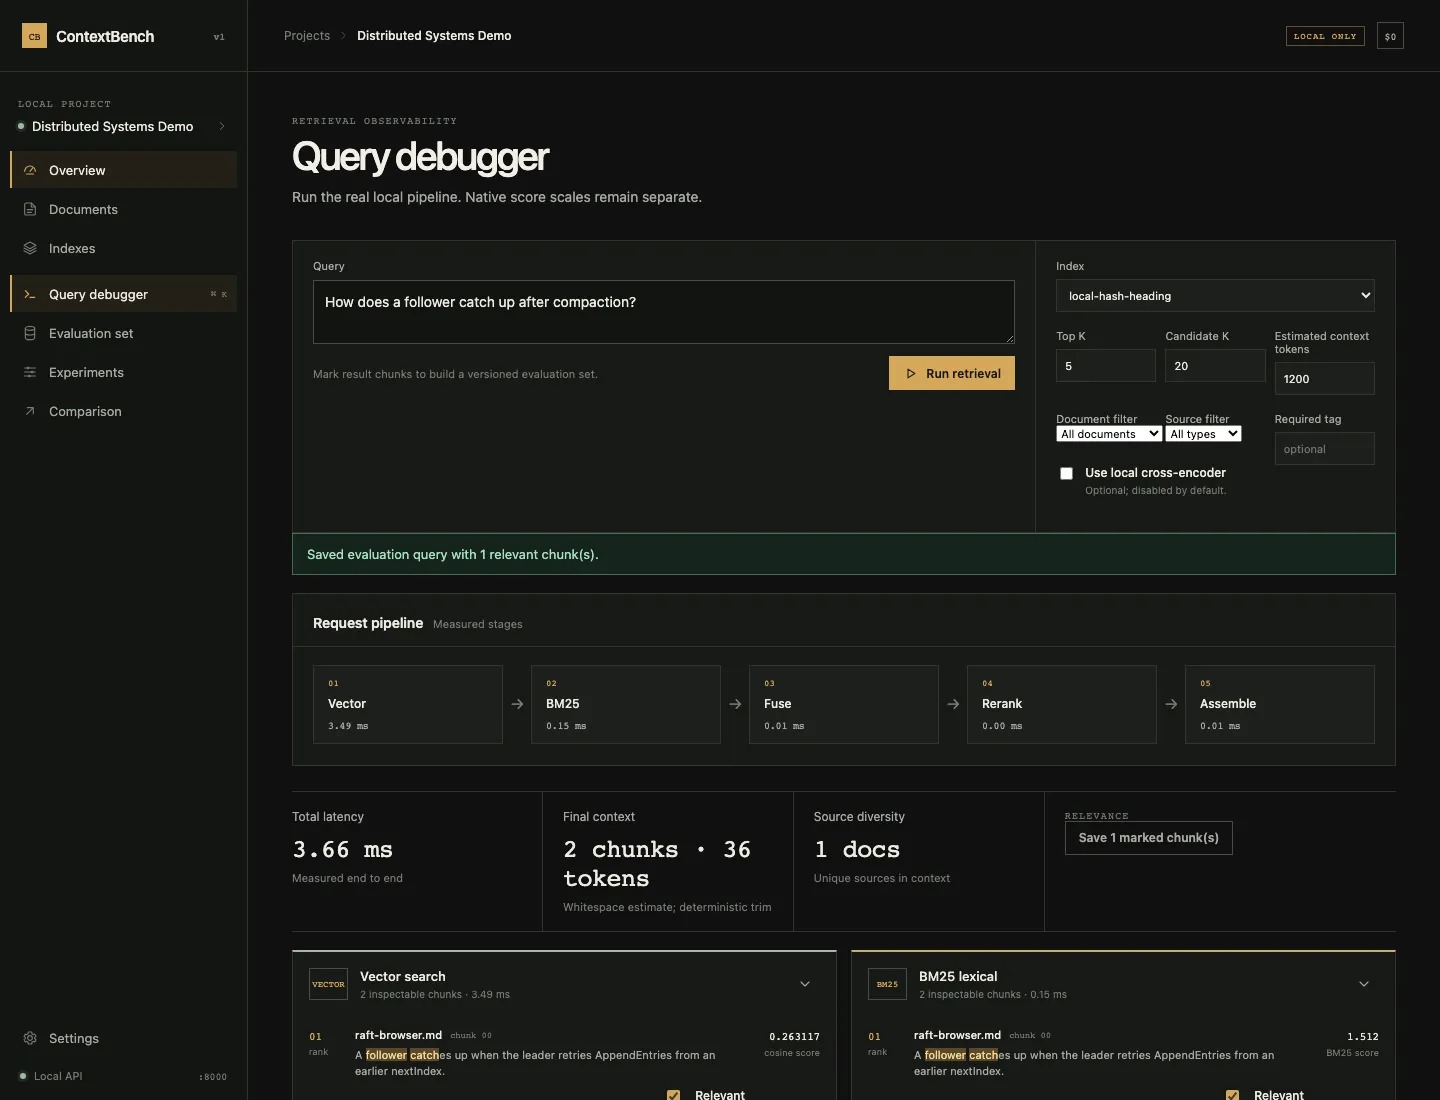Open Evaluation set page
Image resolution: width=1440 pixels, height=1100 pixels.
click(123, 333)
